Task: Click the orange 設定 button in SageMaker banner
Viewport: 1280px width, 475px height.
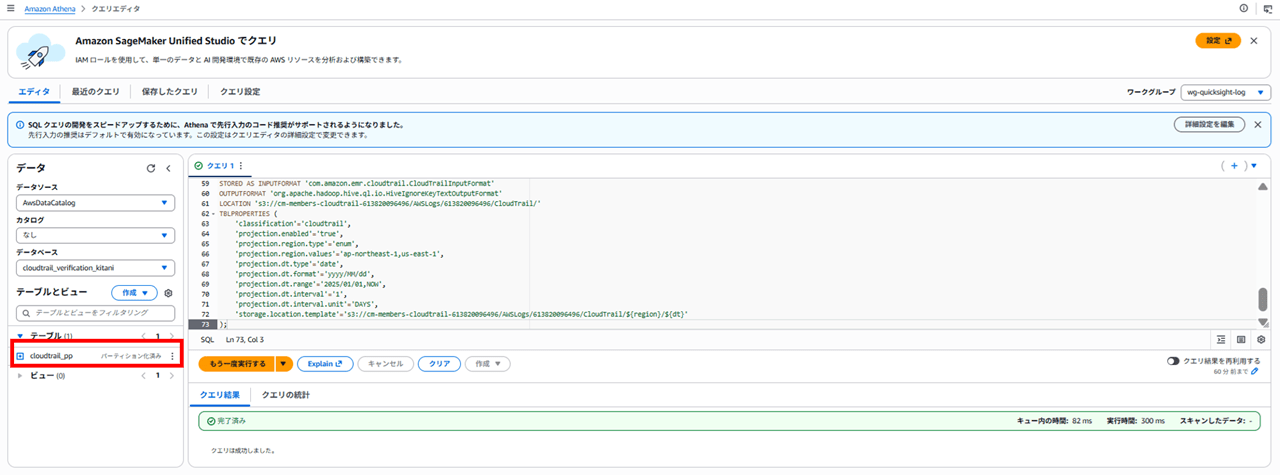Action: [x=1218, y=41]
